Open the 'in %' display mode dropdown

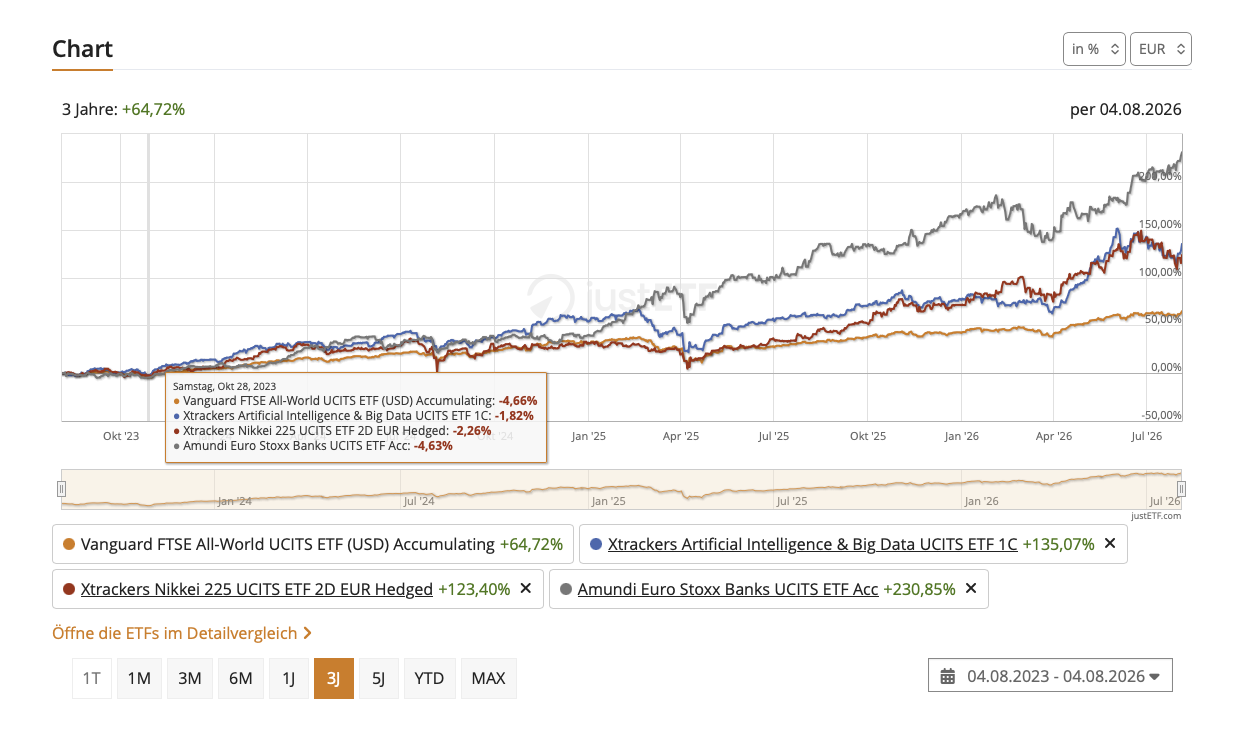coord(1094,48)
